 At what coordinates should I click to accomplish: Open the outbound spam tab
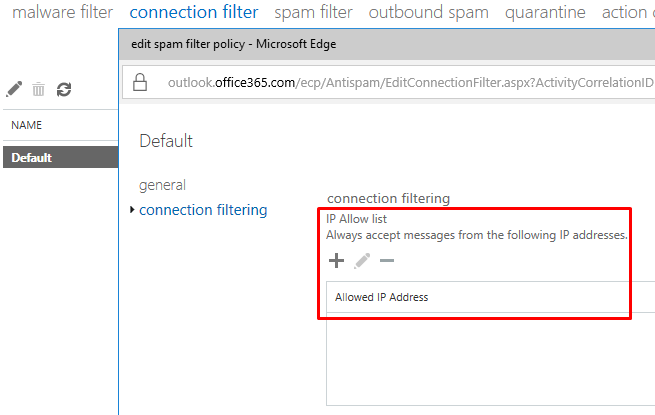tap(429, 12)
